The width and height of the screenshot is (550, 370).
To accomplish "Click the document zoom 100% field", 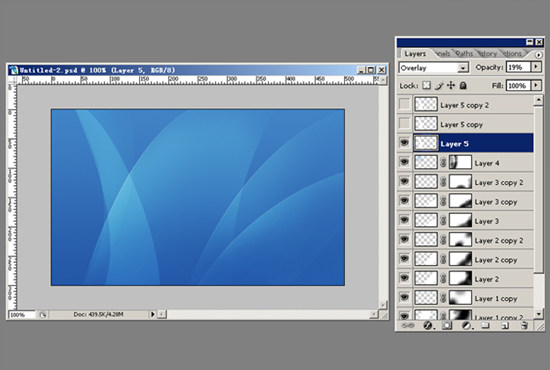I will (22, 315).
